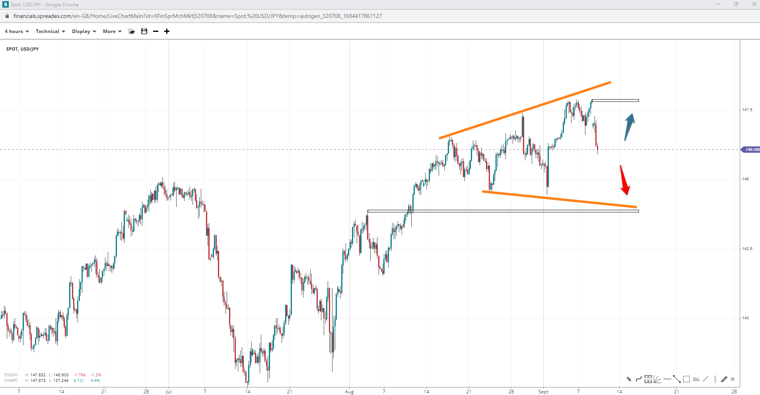Click the SPOT, USD/JPY chart title

22,49
